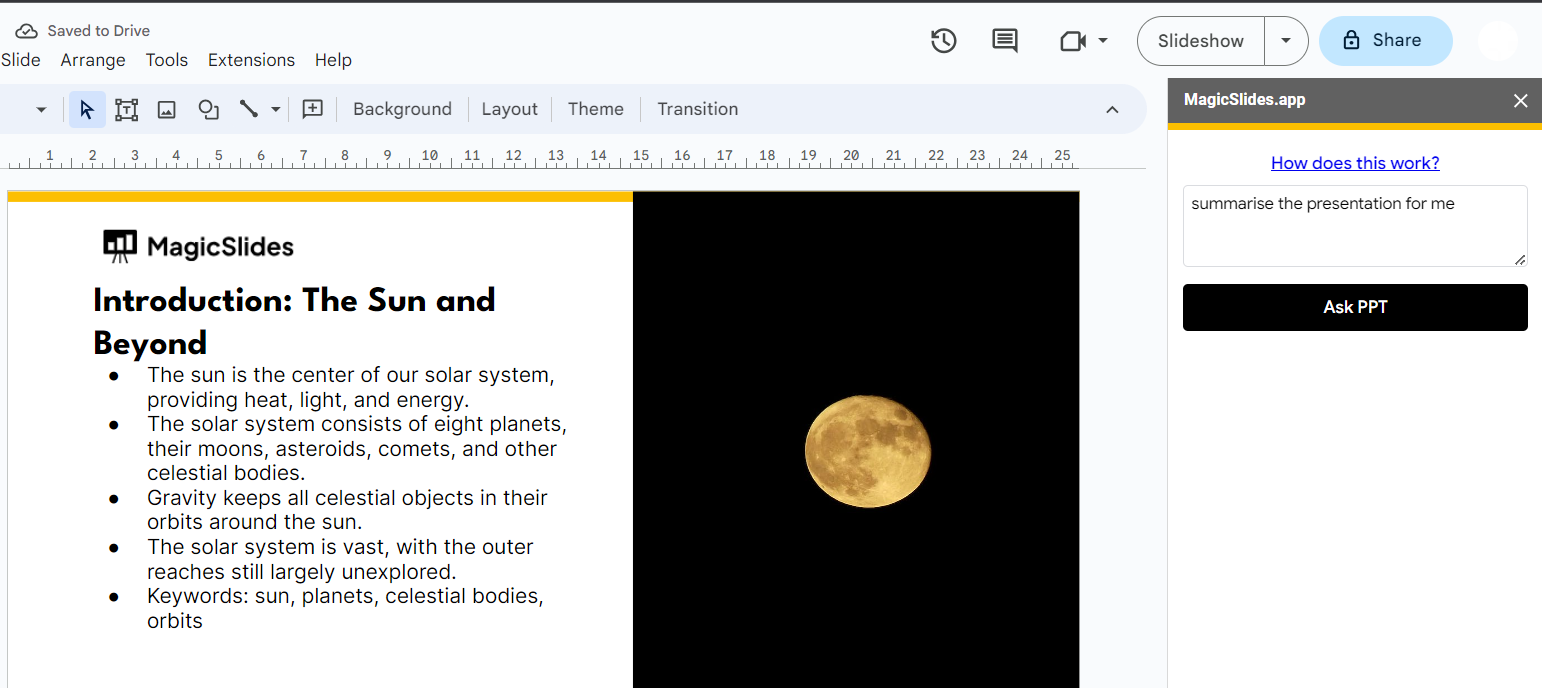Expand the Line tool dropdown arrow
This screenshot has width=1542, height=688.
276,109
